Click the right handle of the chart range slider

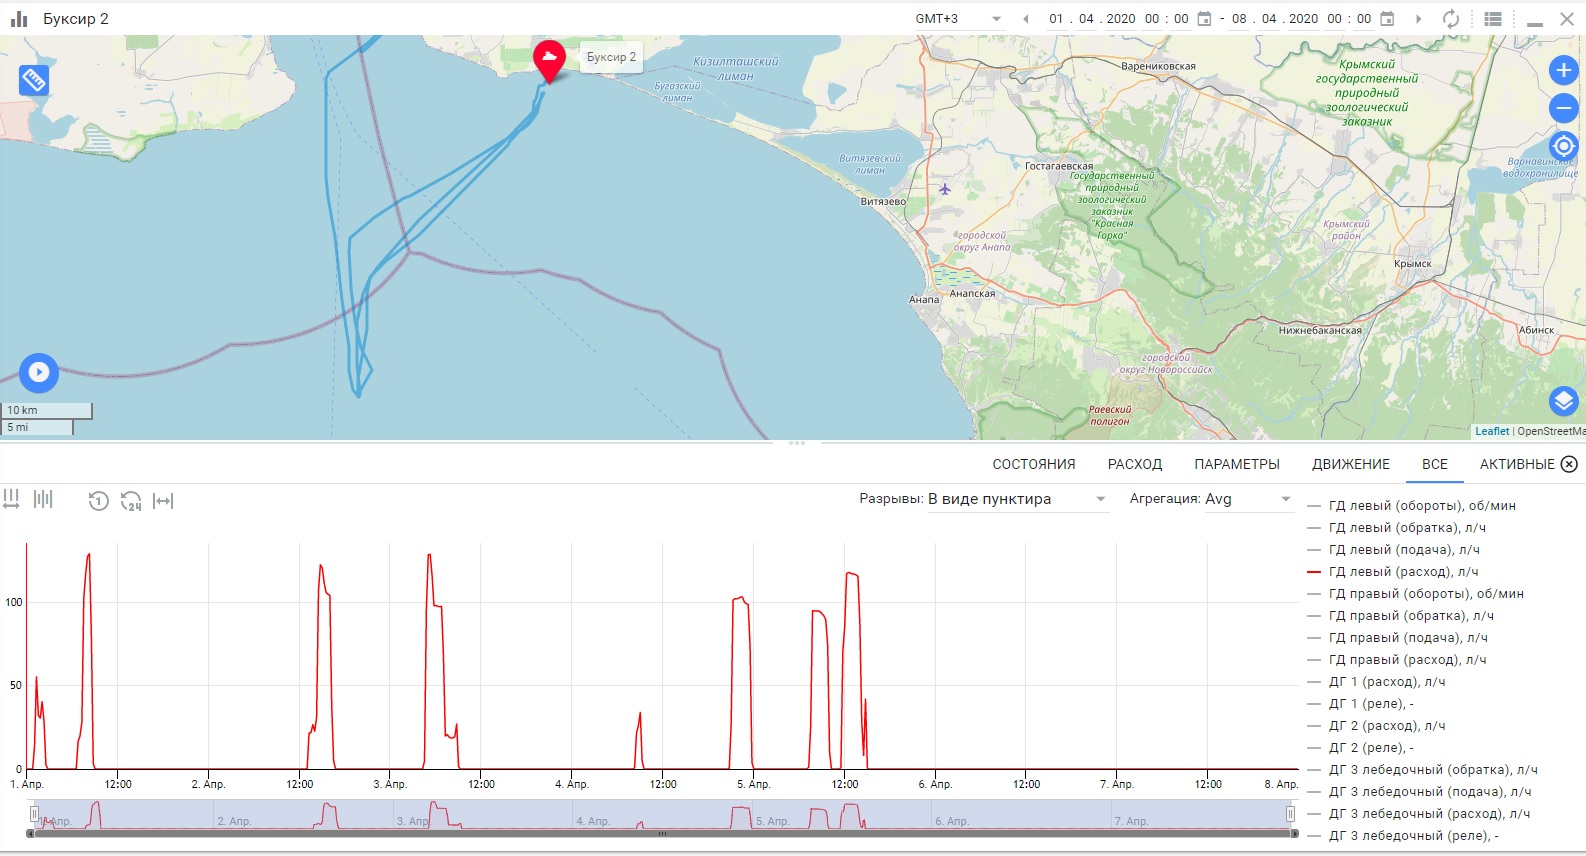click(1290, 814)
